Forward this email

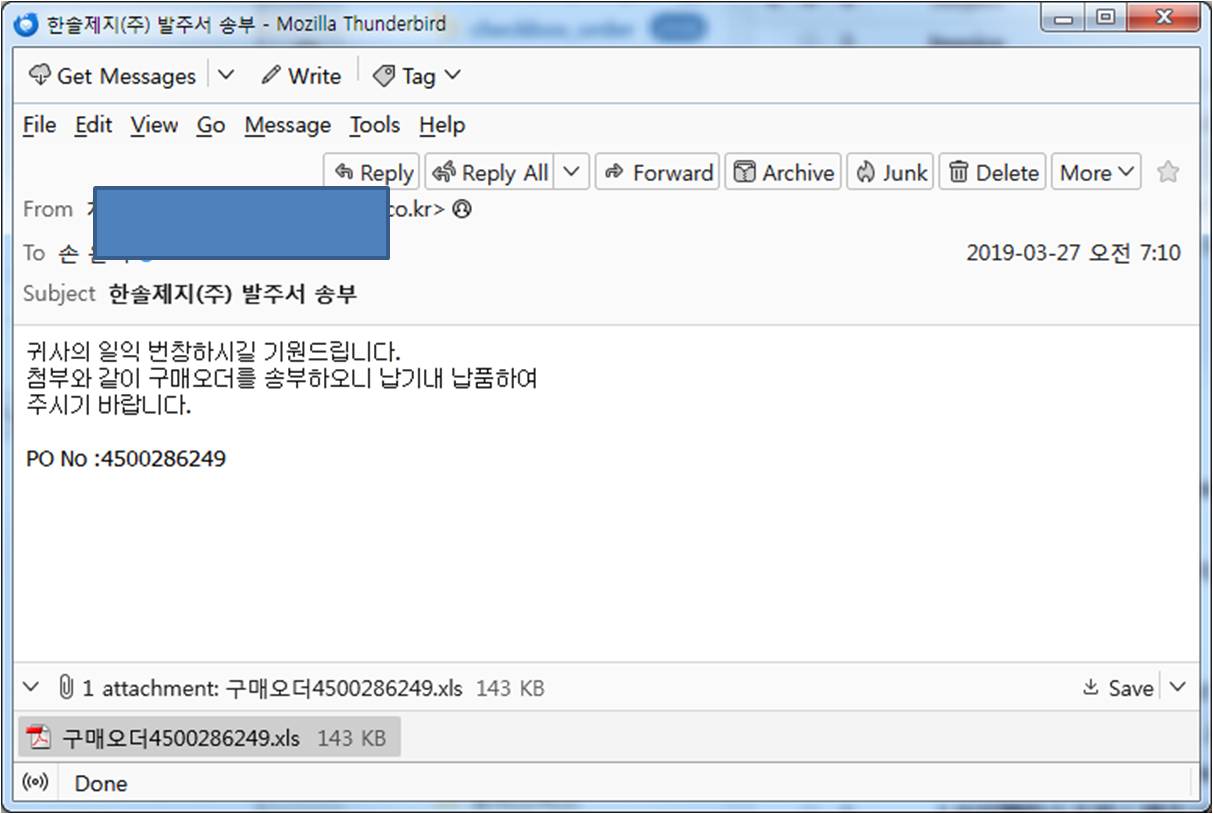pos(658,173)
